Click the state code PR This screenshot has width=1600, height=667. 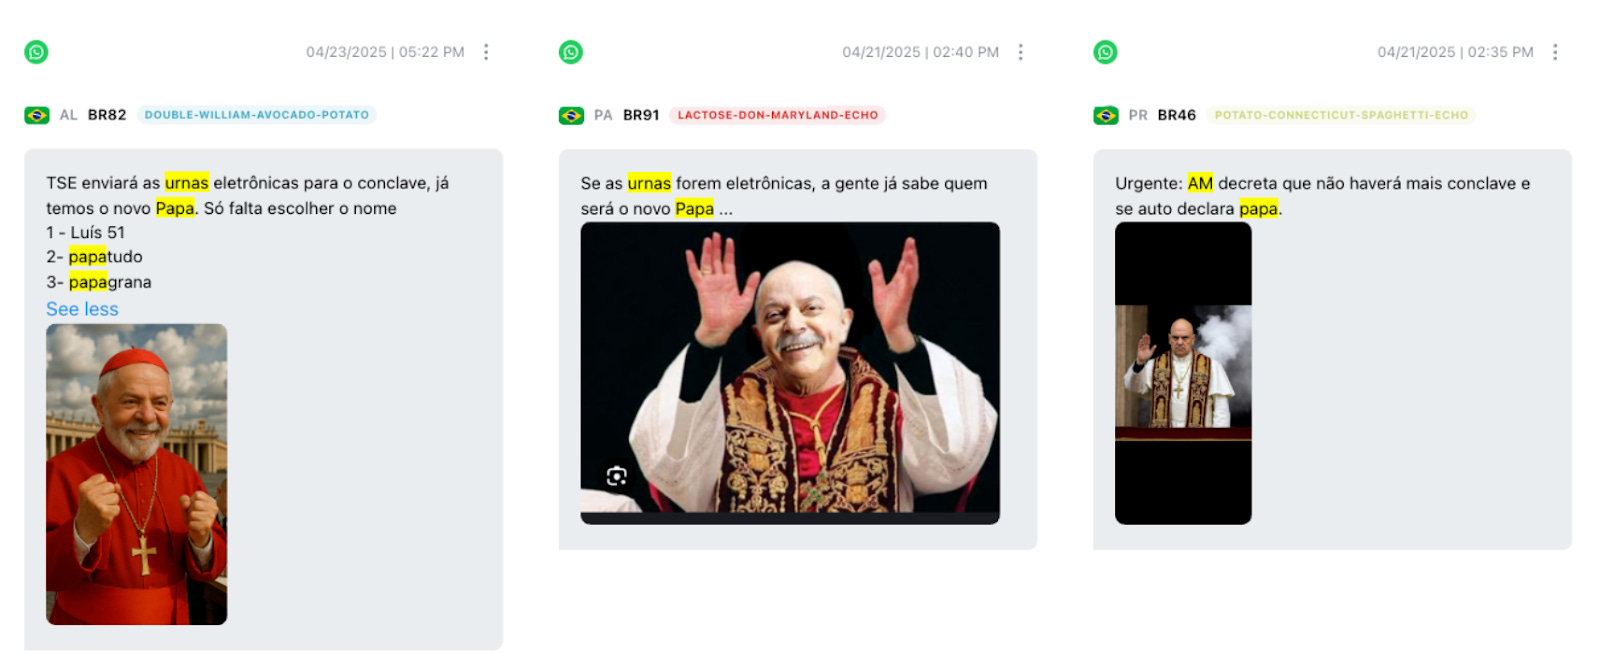point(1138,115)
